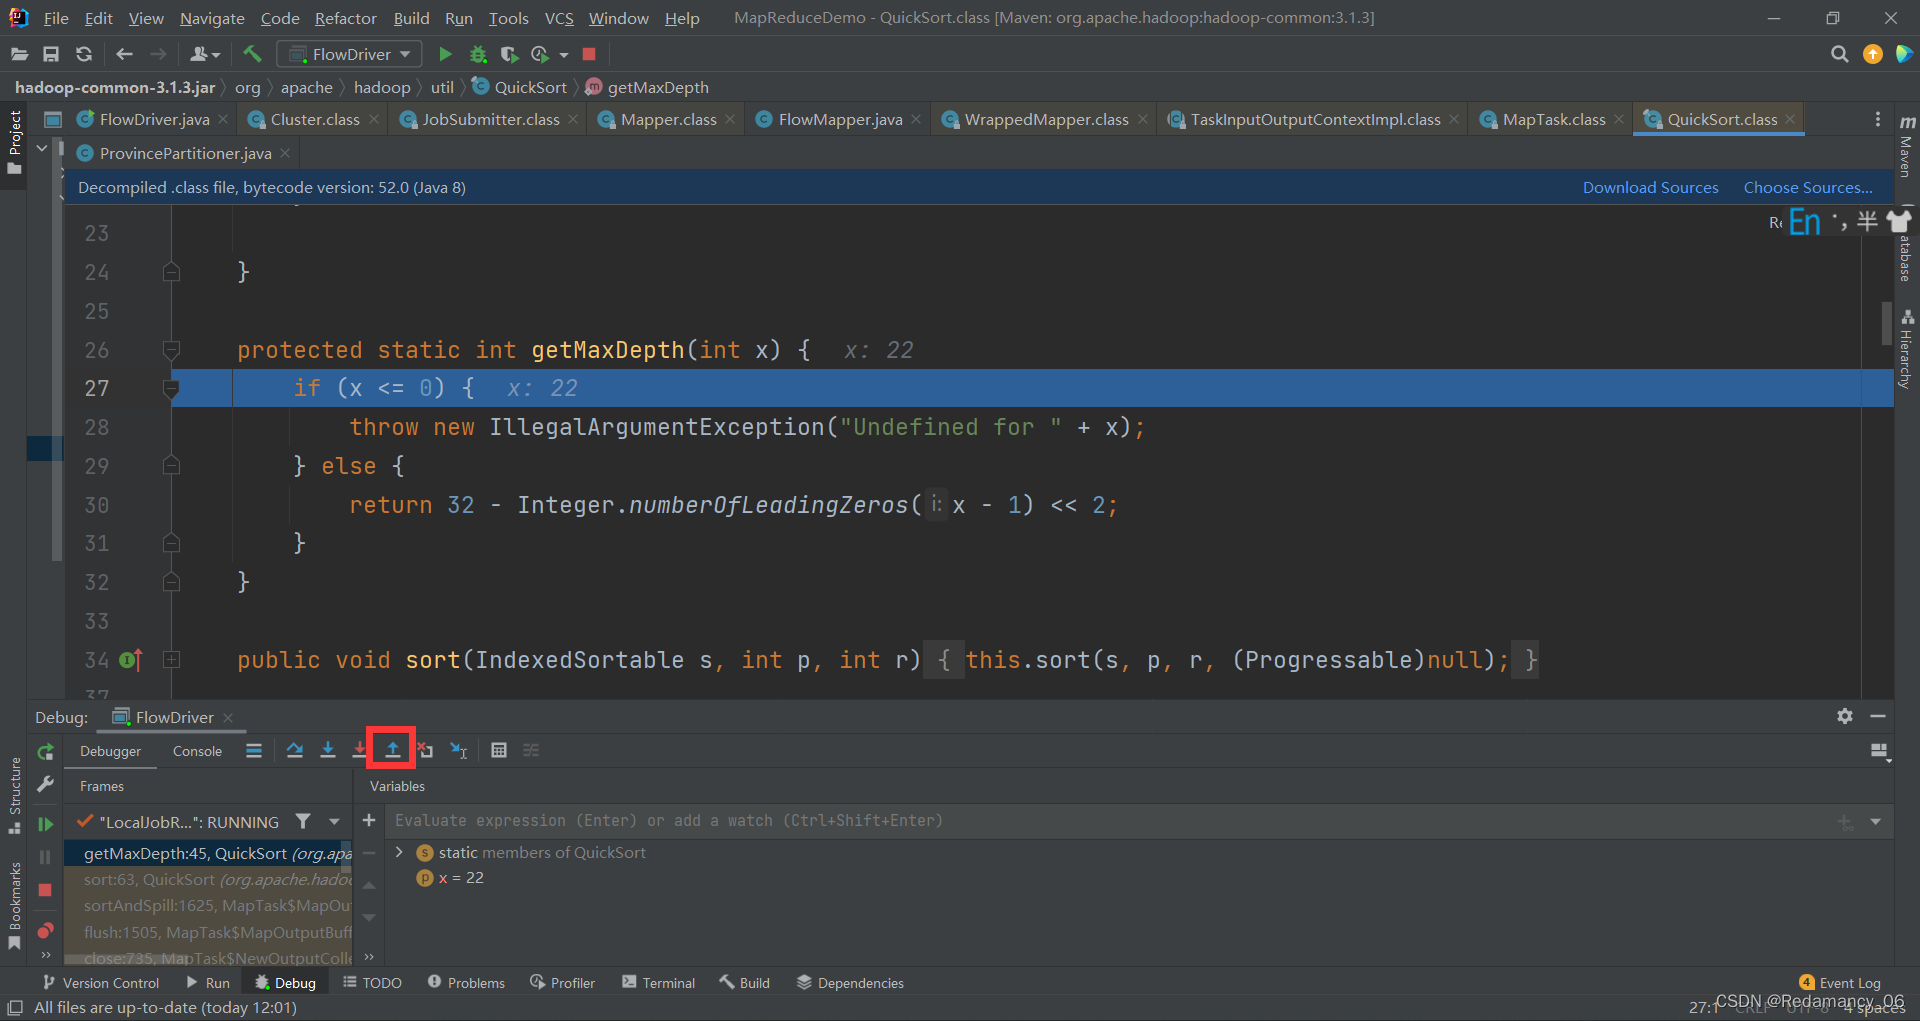Click Choose Sources link
The height and width of the screenshot is (1021, 1920).
pos(1808,187)
